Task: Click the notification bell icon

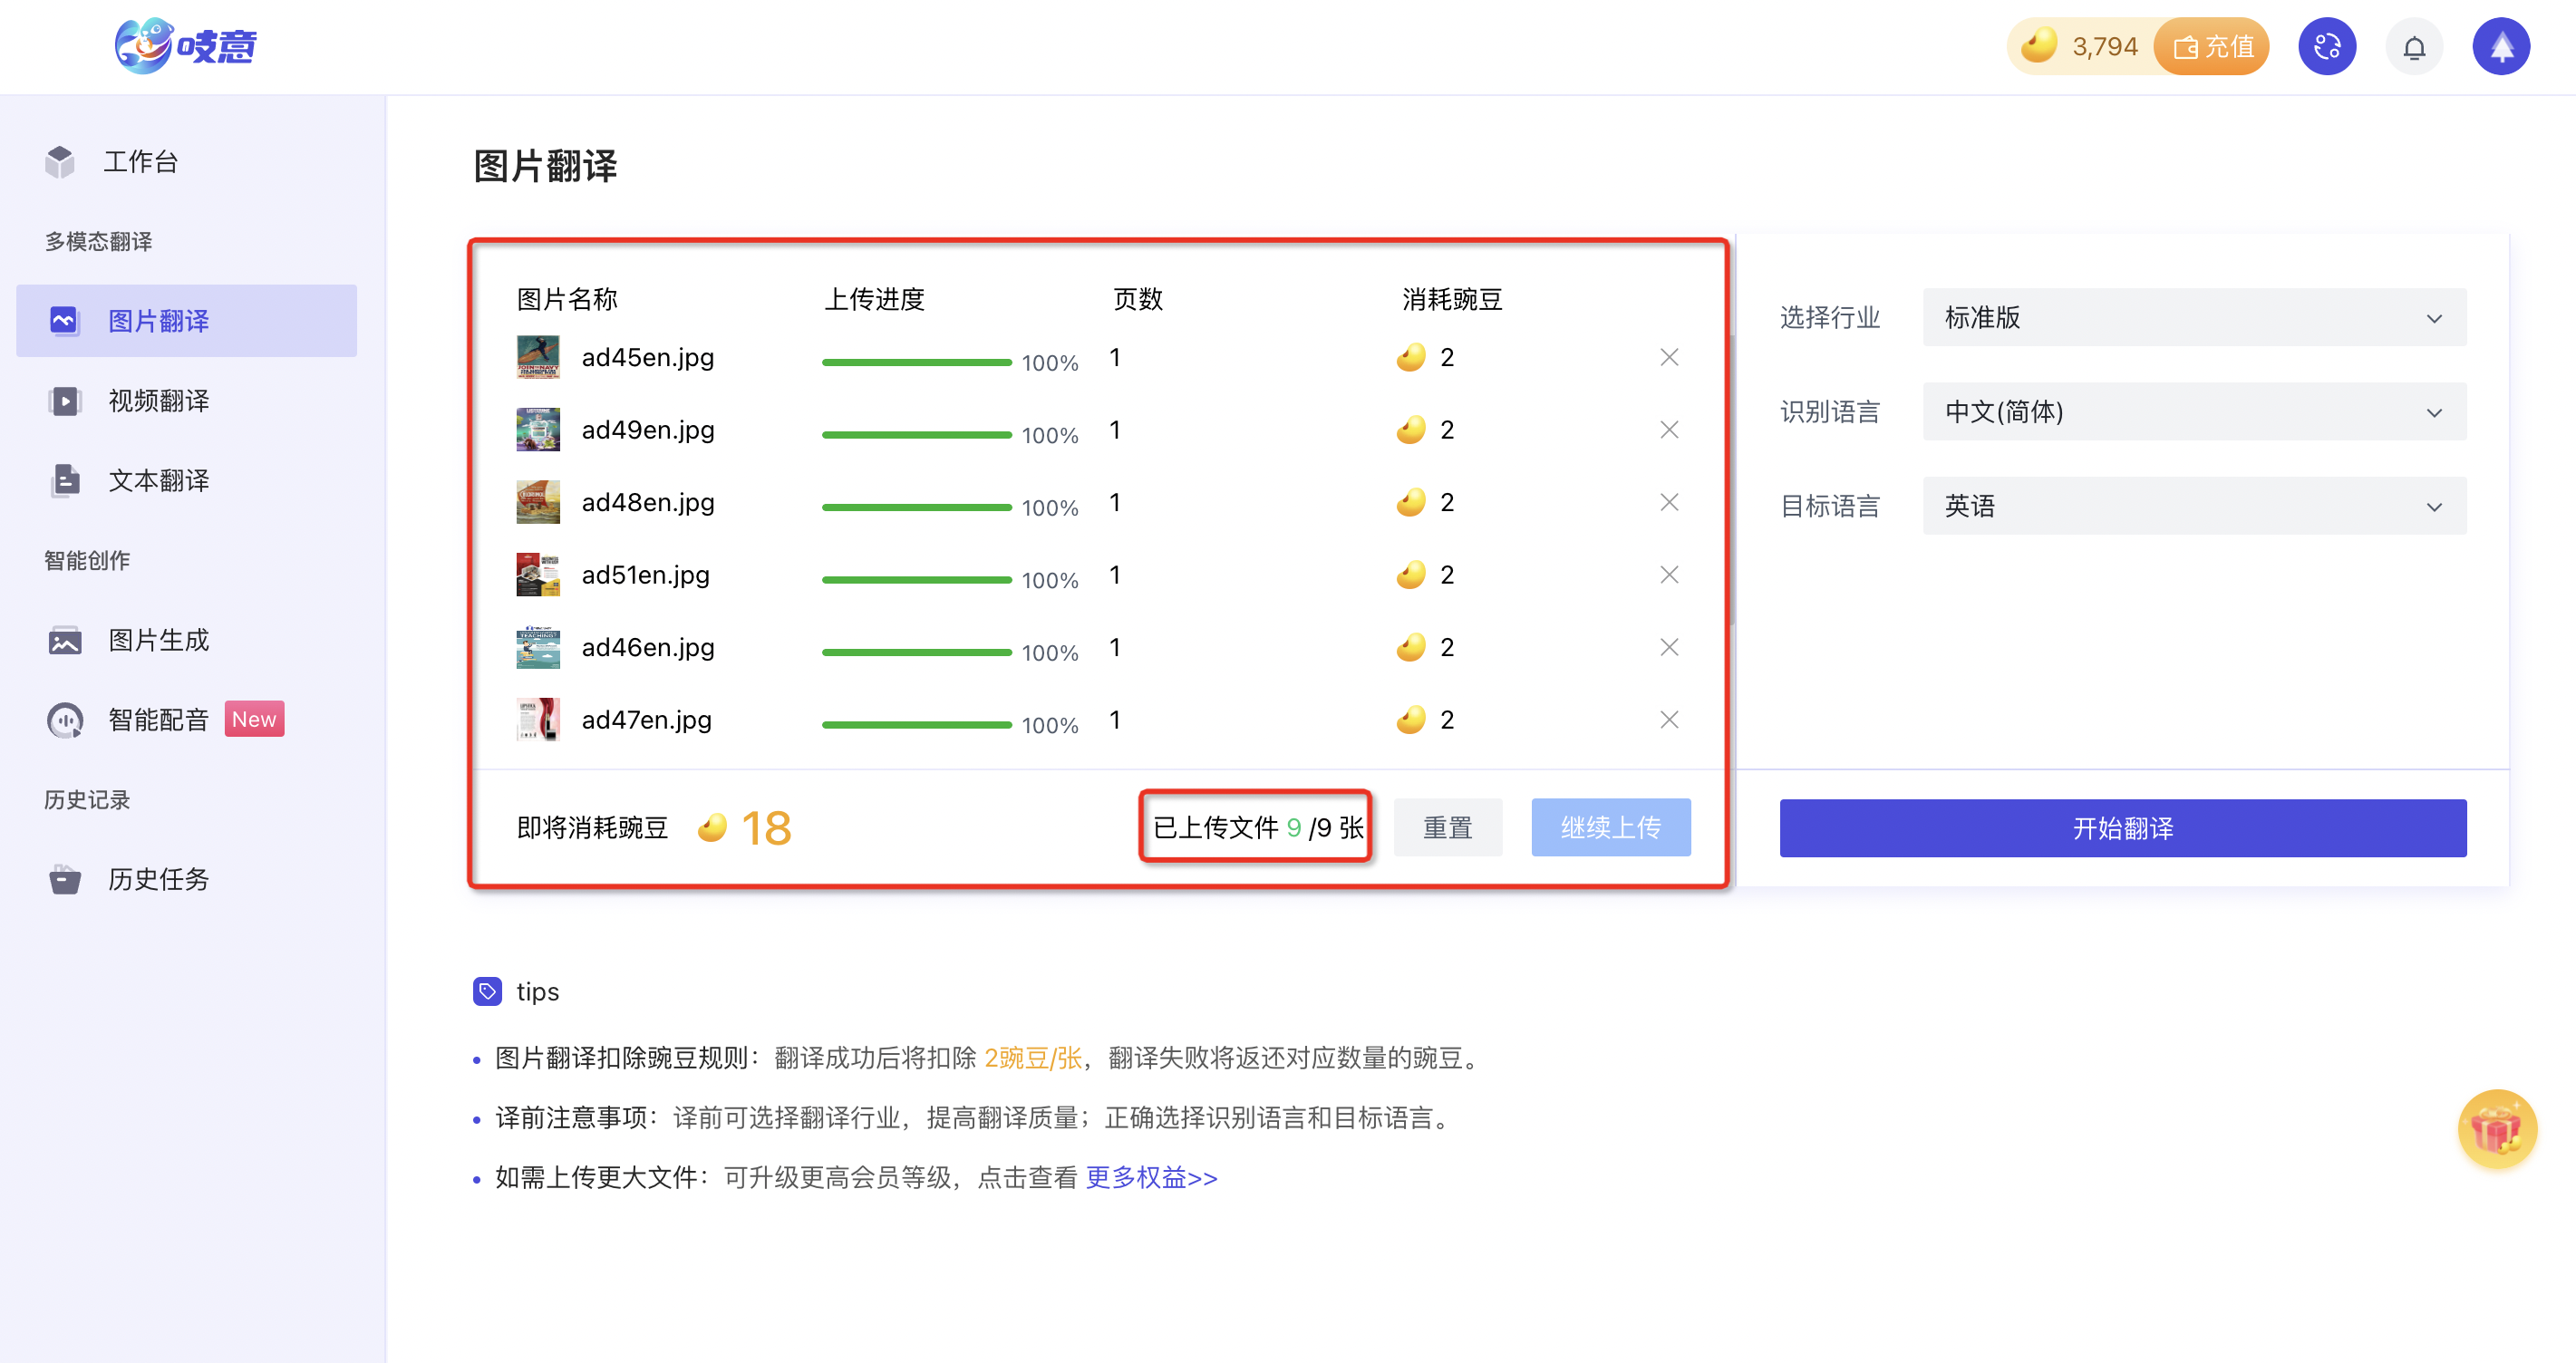Action: point(2414,47)
